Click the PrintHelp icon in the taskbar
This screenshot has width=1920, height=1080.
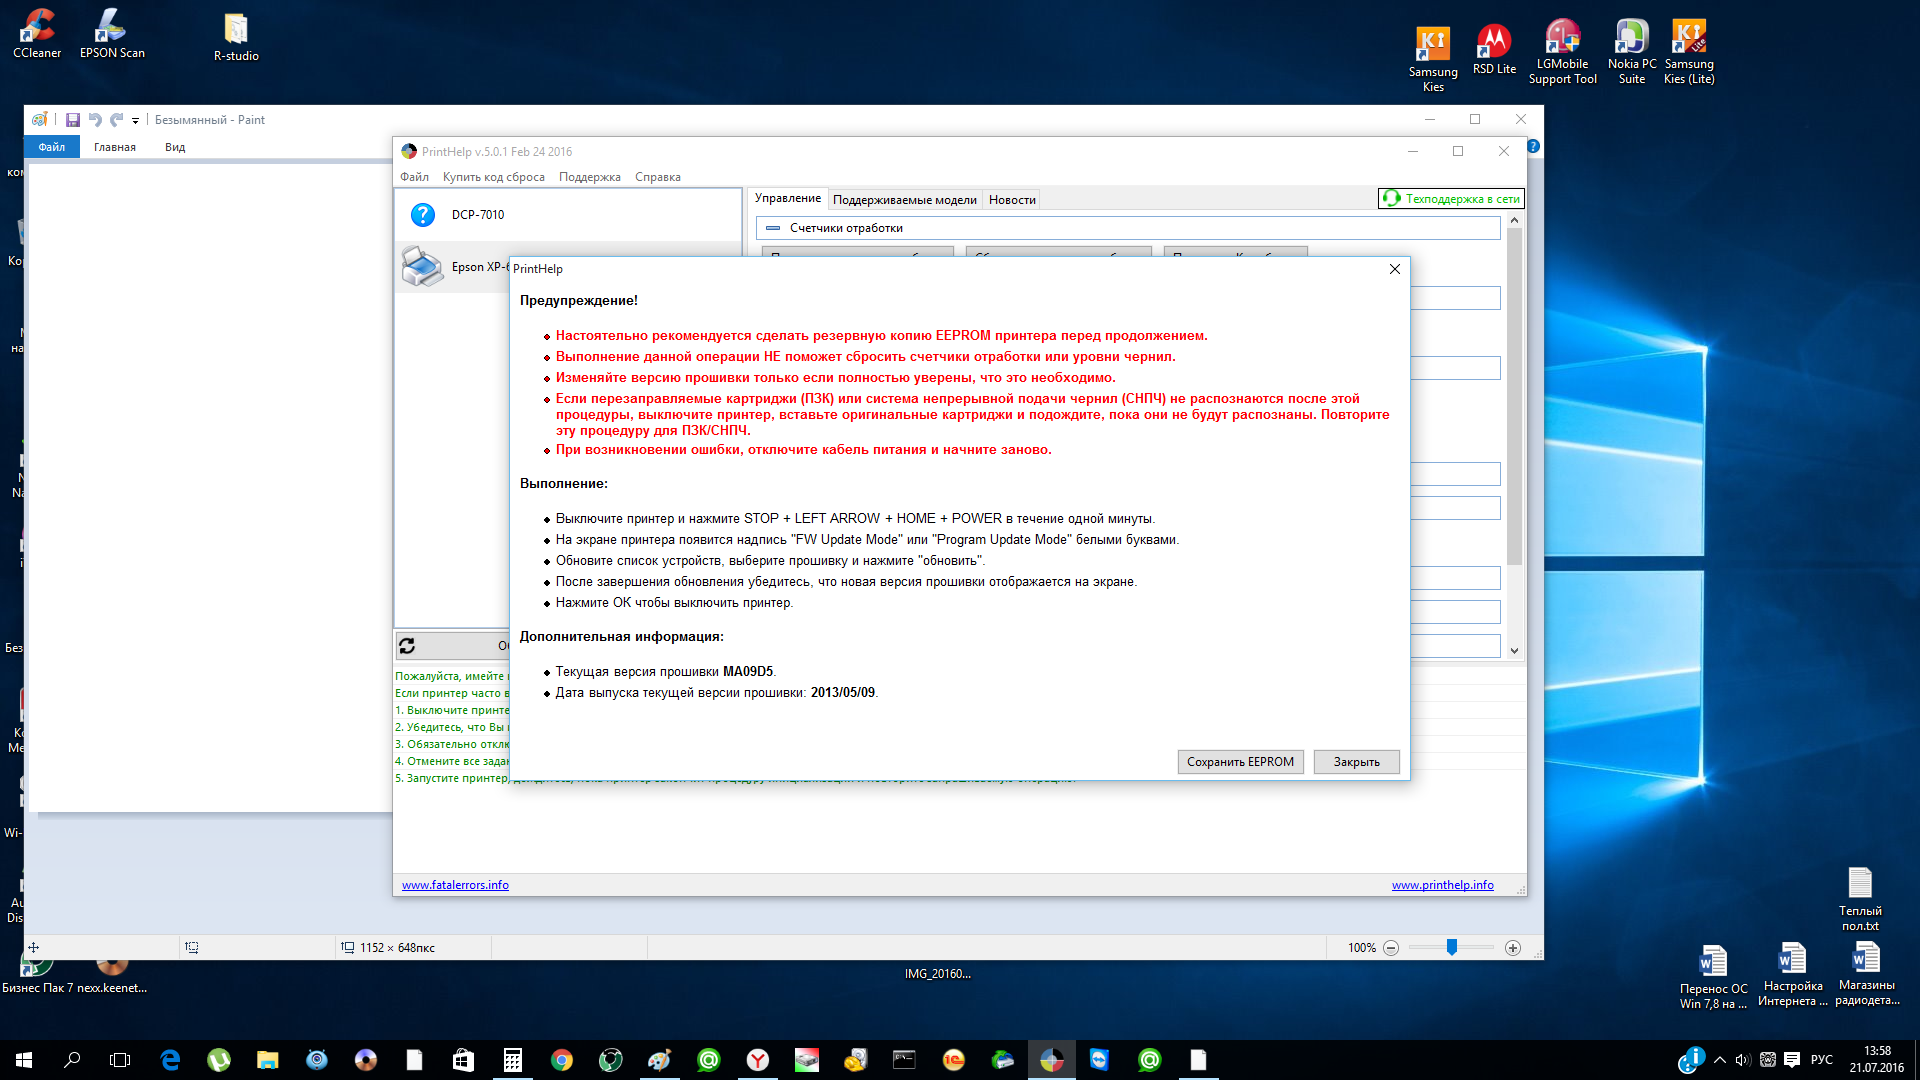[x=1051, y=1060]
